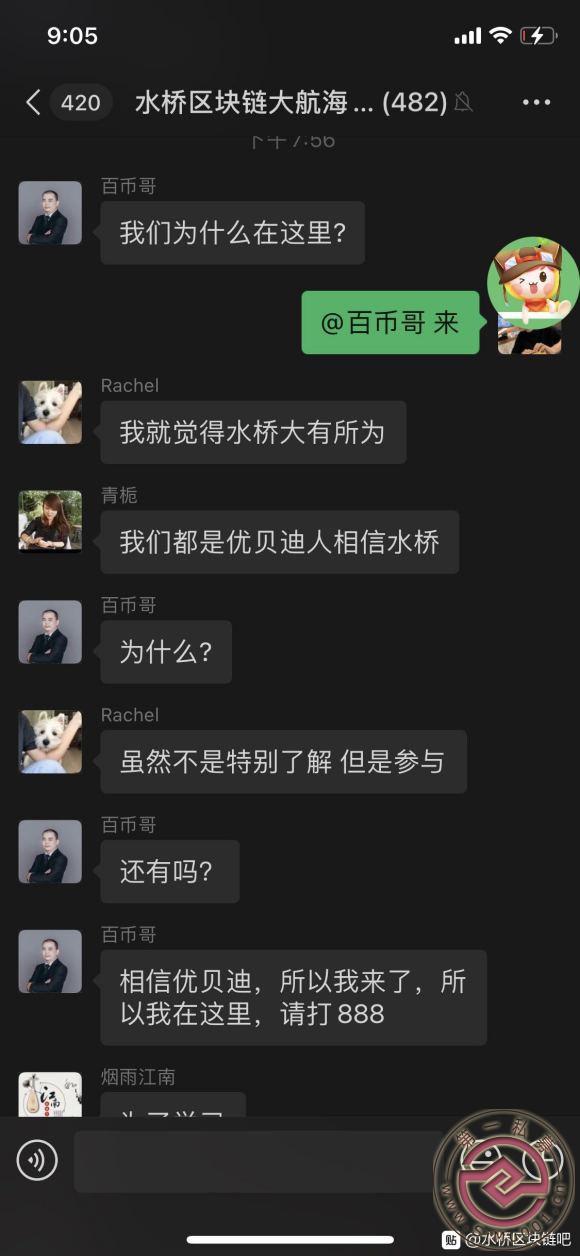Tap message 虽然不是特别了解 但是参与

283,762
